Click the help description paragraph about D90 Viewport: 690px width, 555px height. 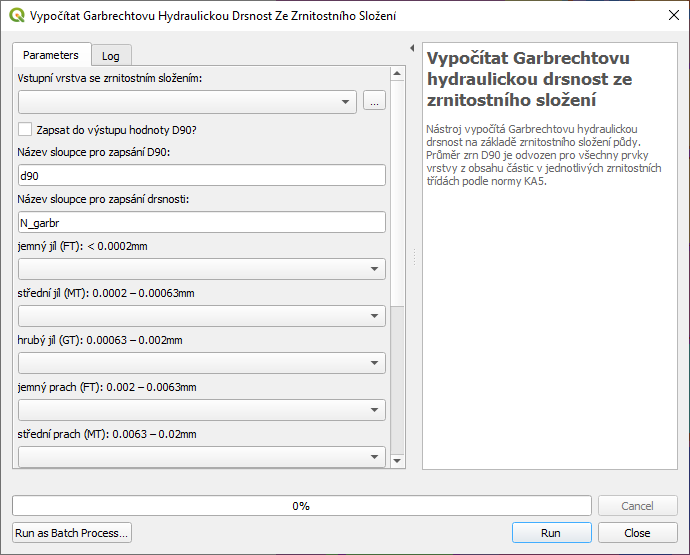tap(543, 155)
